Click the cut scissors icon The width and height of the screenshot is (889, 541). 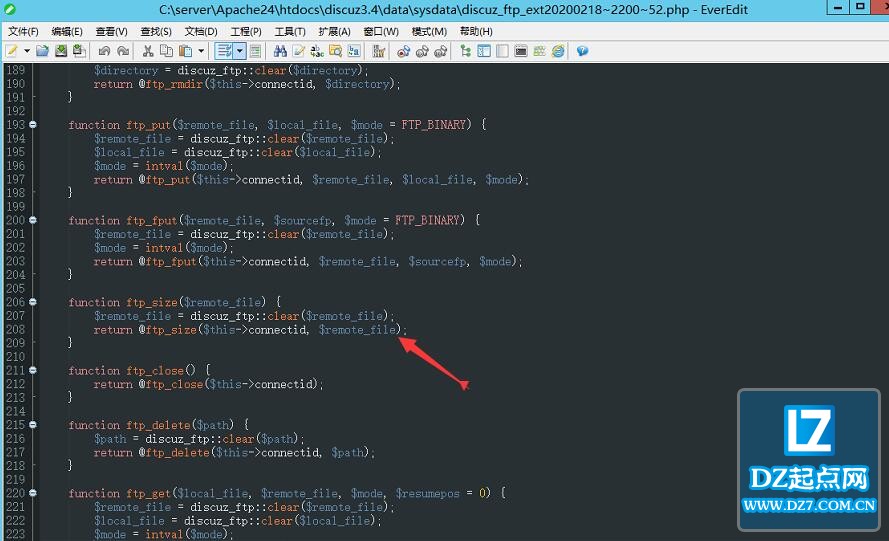click(x=148, y=51)
